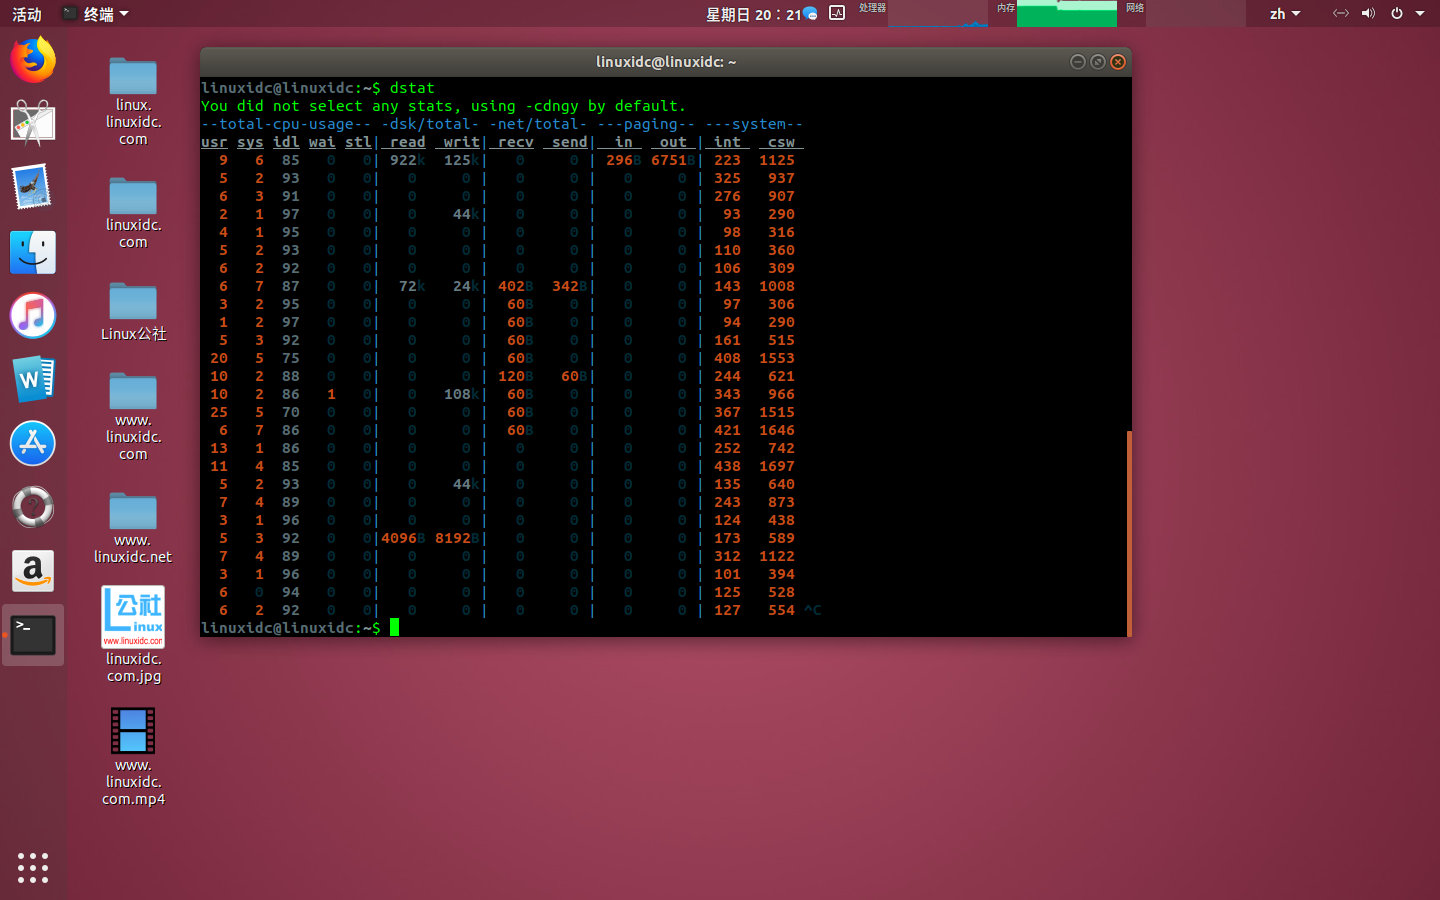Click the '4096' read value in terminal
This screenshot has width=1440, height=900.
click(399, 538)
